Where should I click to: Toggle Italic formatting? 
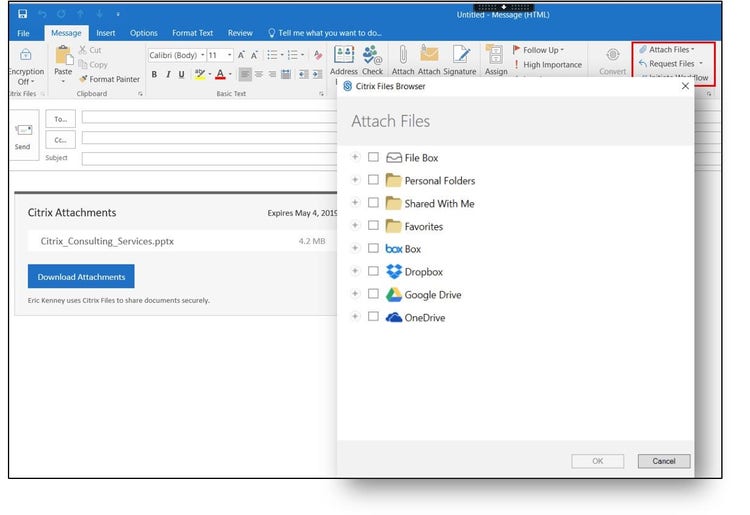168,74
